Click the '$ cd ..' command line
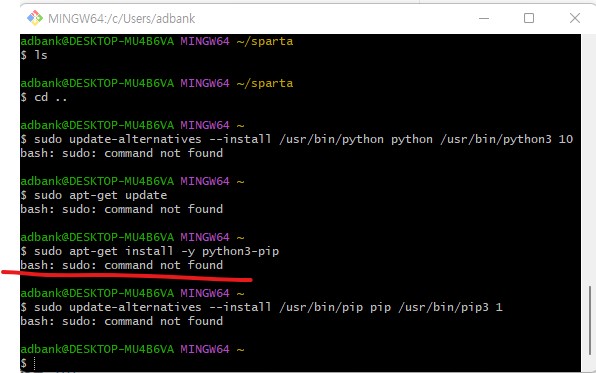This screenshot has height=373, width=596. coord(44,97)
